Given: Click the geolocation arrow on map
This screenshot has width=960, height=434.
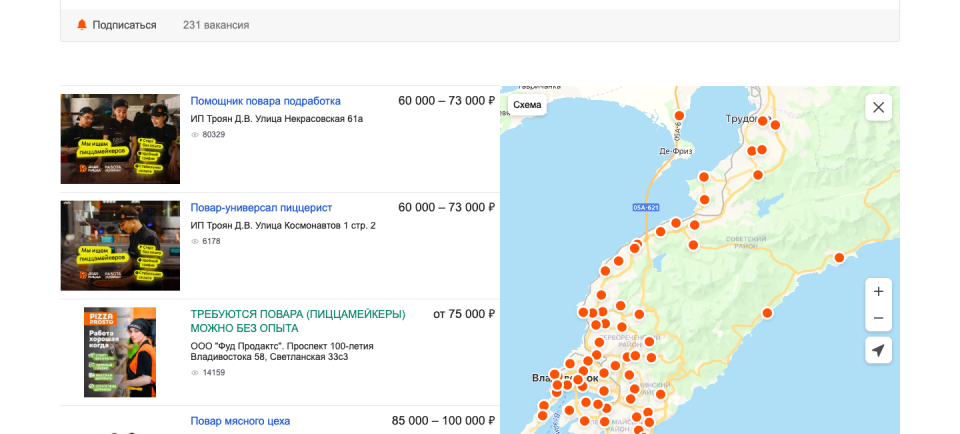Looking at the screenshot, I should [878, 350].
